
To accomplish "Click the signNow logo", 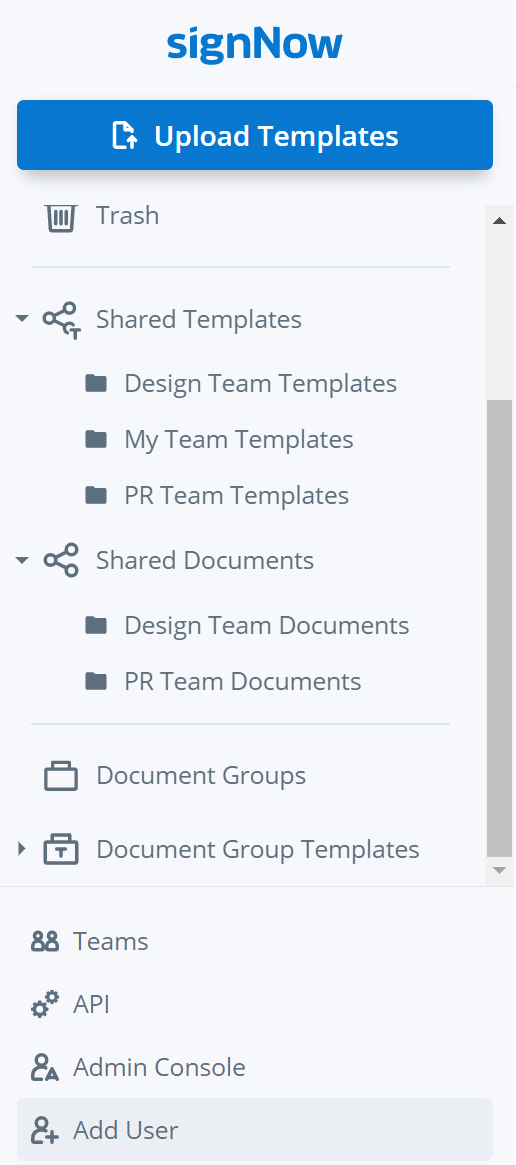I will [x=255, y=45].
